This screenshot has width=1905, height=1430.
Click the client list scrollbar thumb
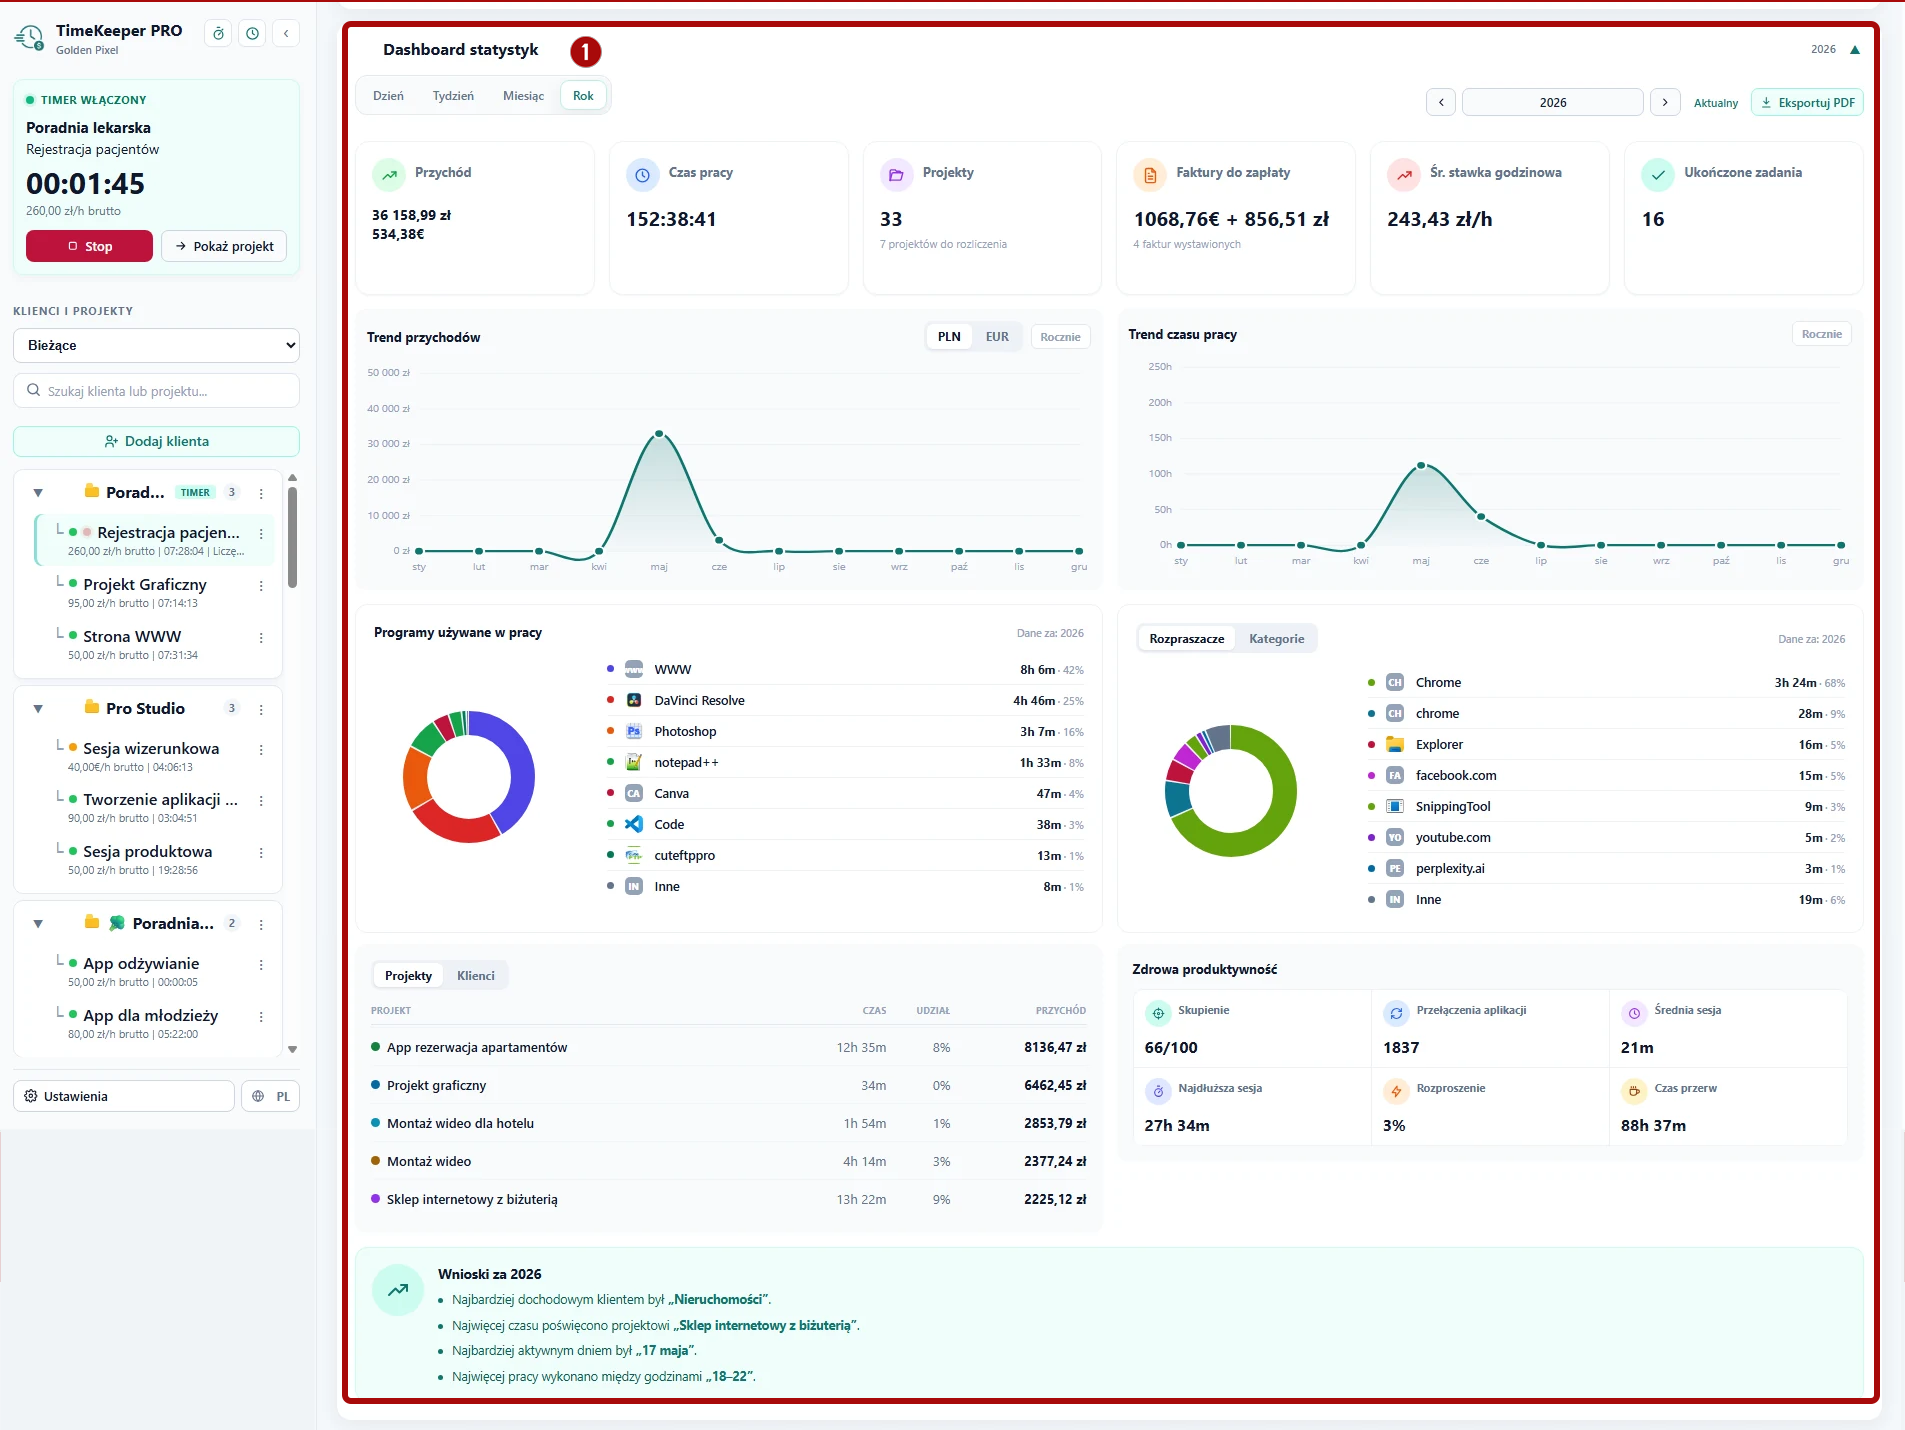(292, 537)
